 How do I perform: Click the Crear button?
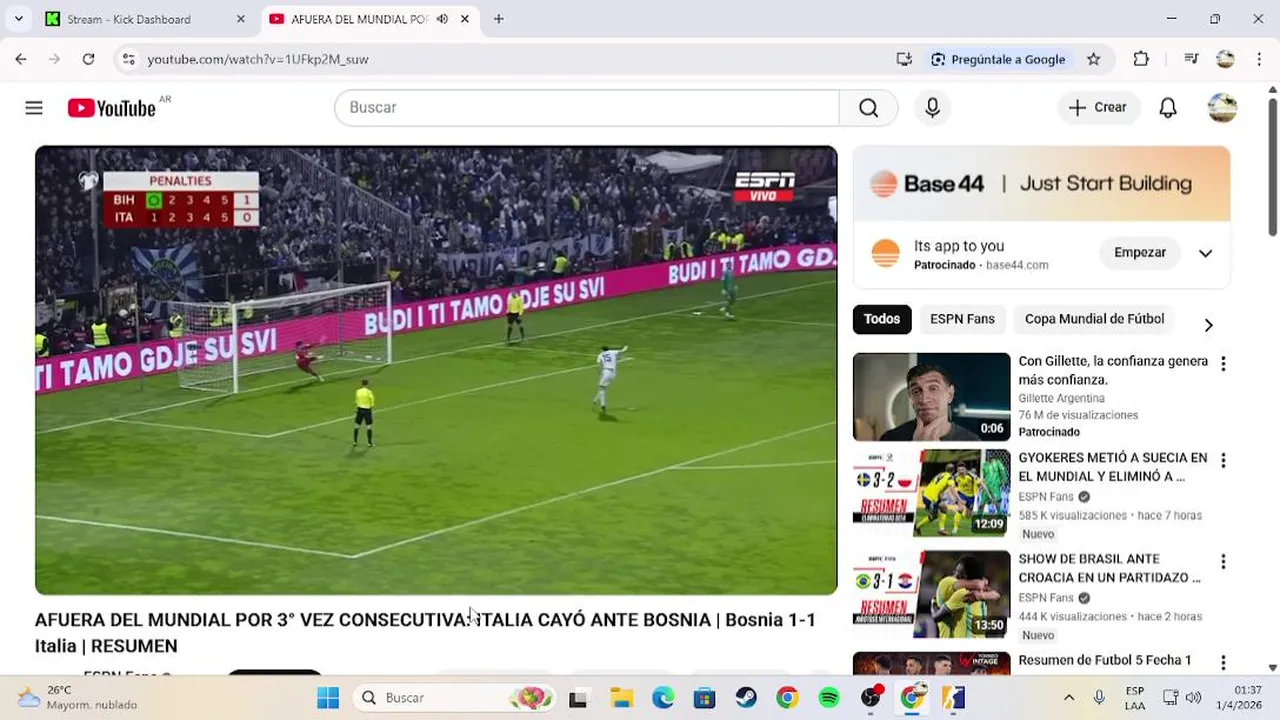(x=1098, y=107)
